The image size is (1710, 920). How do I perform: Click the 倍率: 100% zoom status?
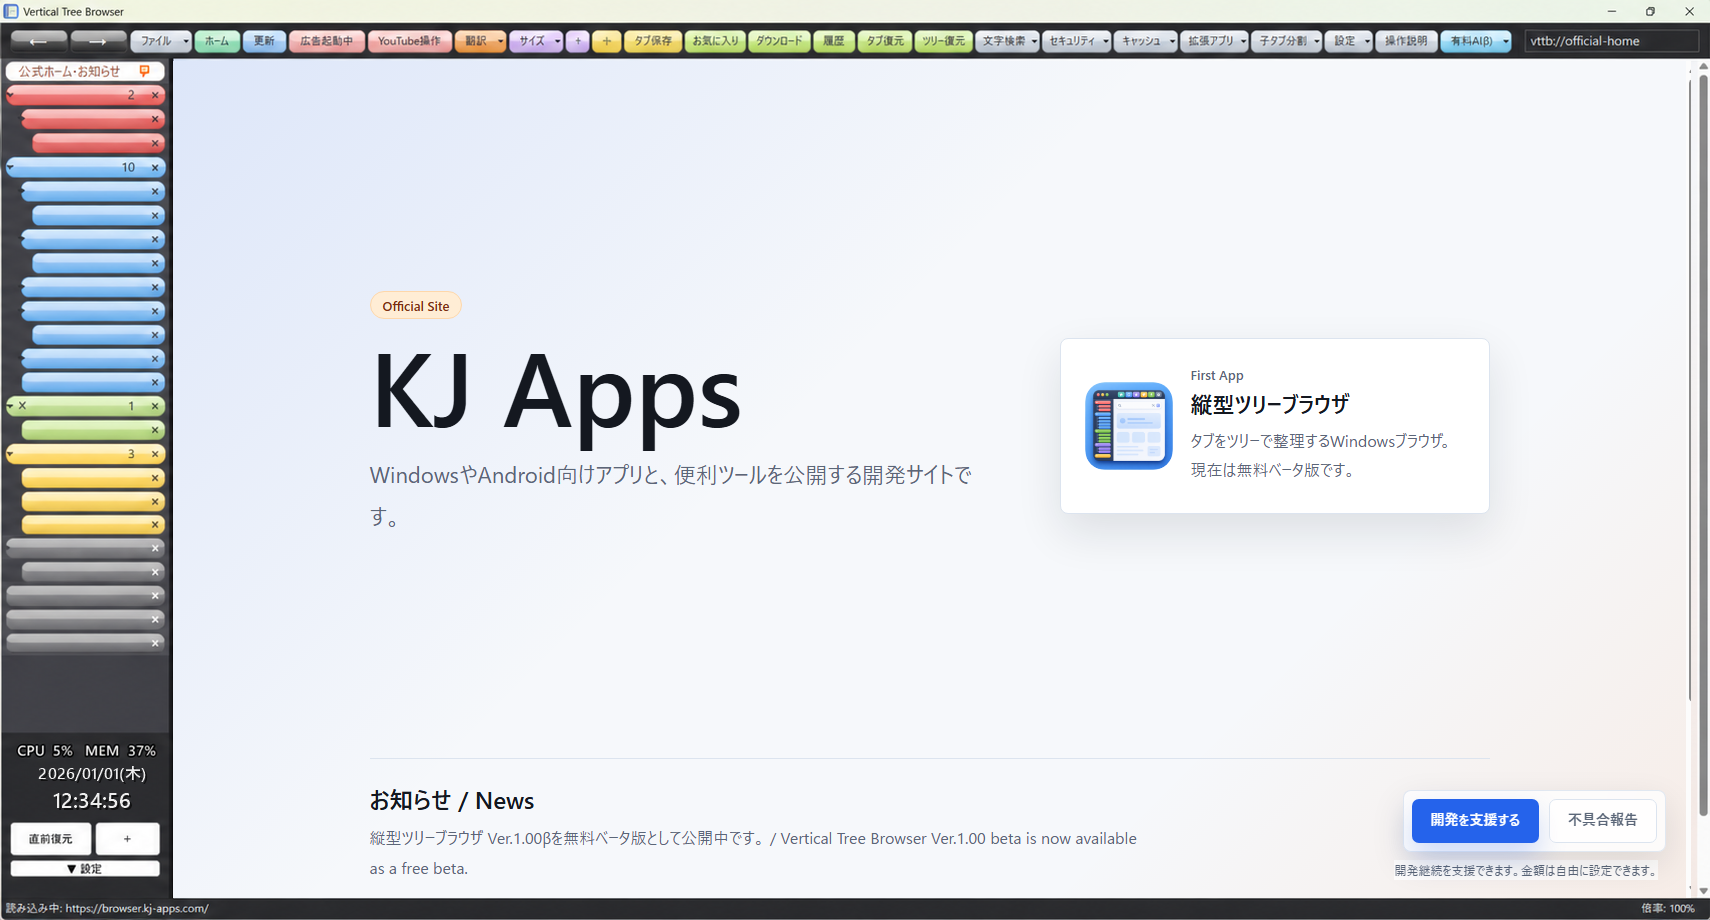point(1667,909)
